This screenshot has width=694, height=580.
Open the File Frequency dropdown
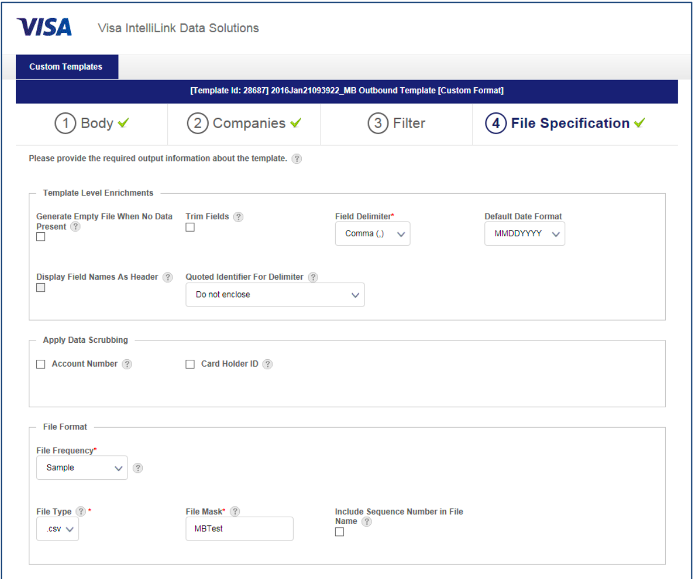81,467
